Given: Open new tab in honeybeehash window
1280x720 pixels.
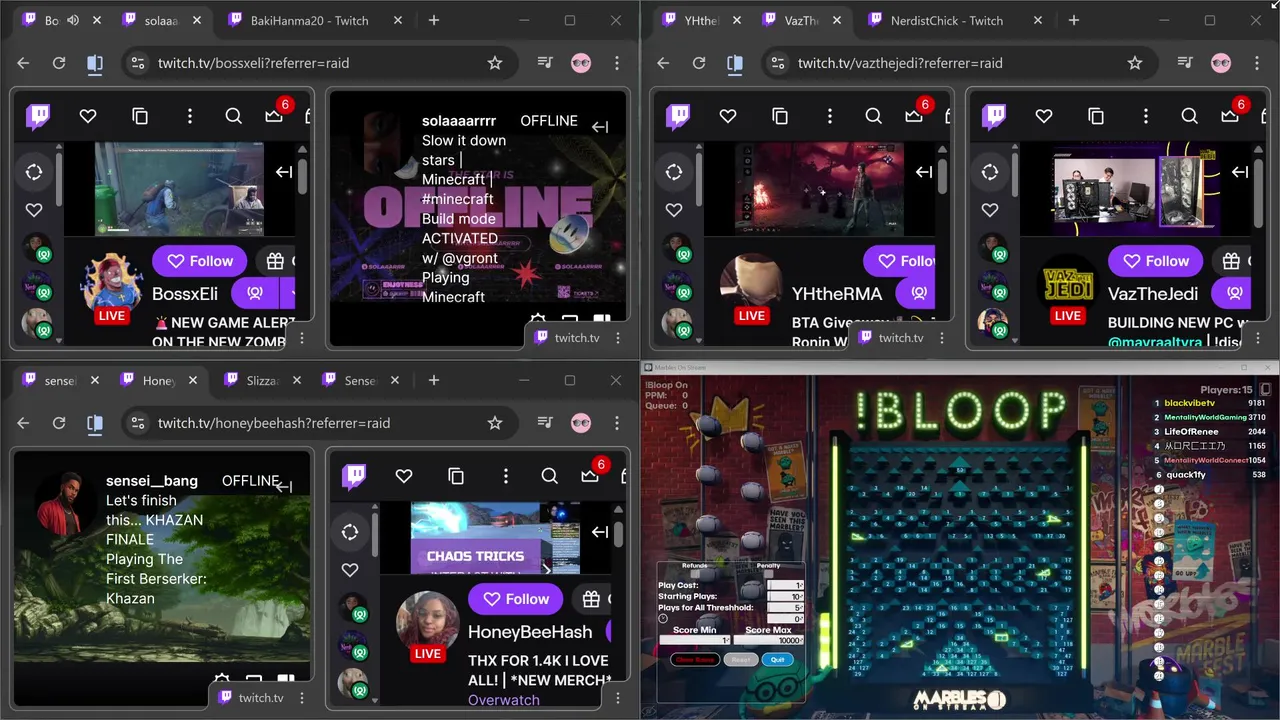Looking at the screenshot, I should pos(433,380).
